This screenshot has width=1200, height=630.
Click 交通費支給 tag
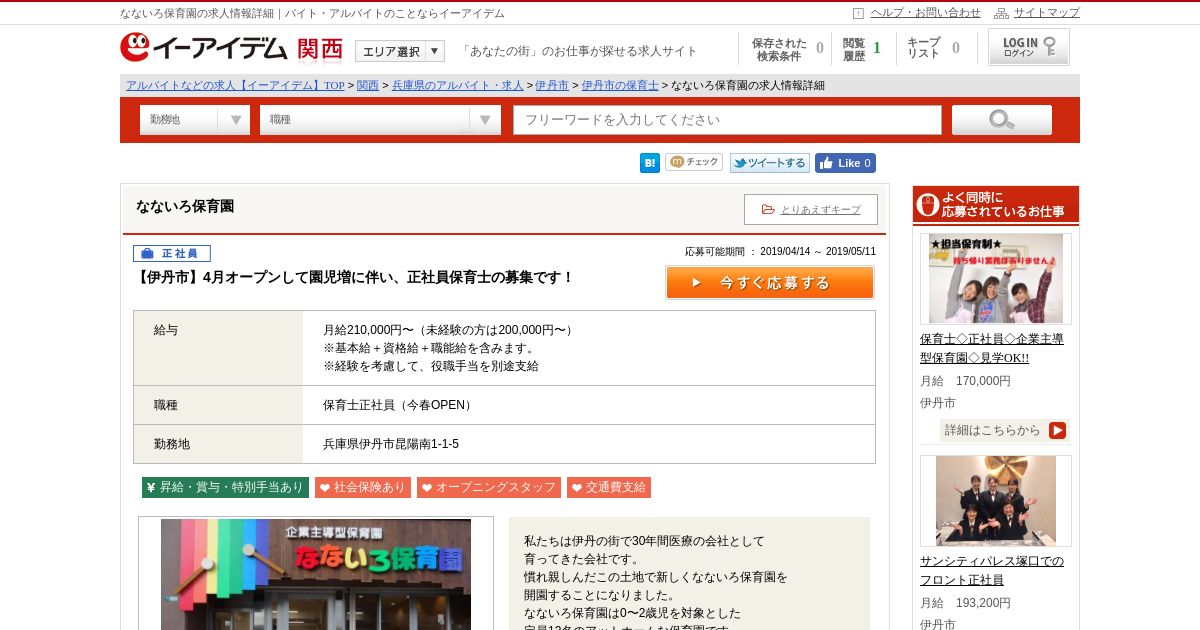tap(609, 487)
